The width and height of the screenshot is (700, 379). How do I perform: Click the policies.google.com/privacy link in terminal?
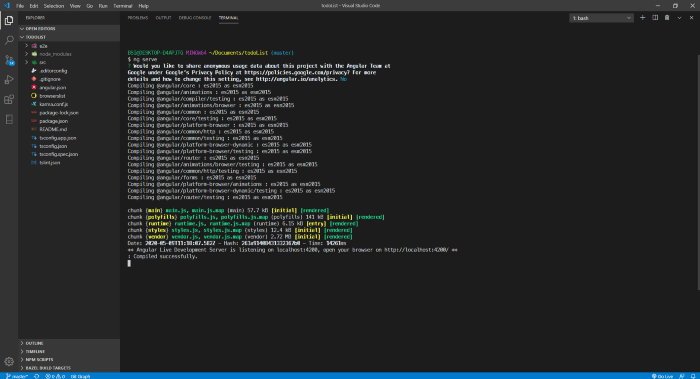click(x=296, y=72)
